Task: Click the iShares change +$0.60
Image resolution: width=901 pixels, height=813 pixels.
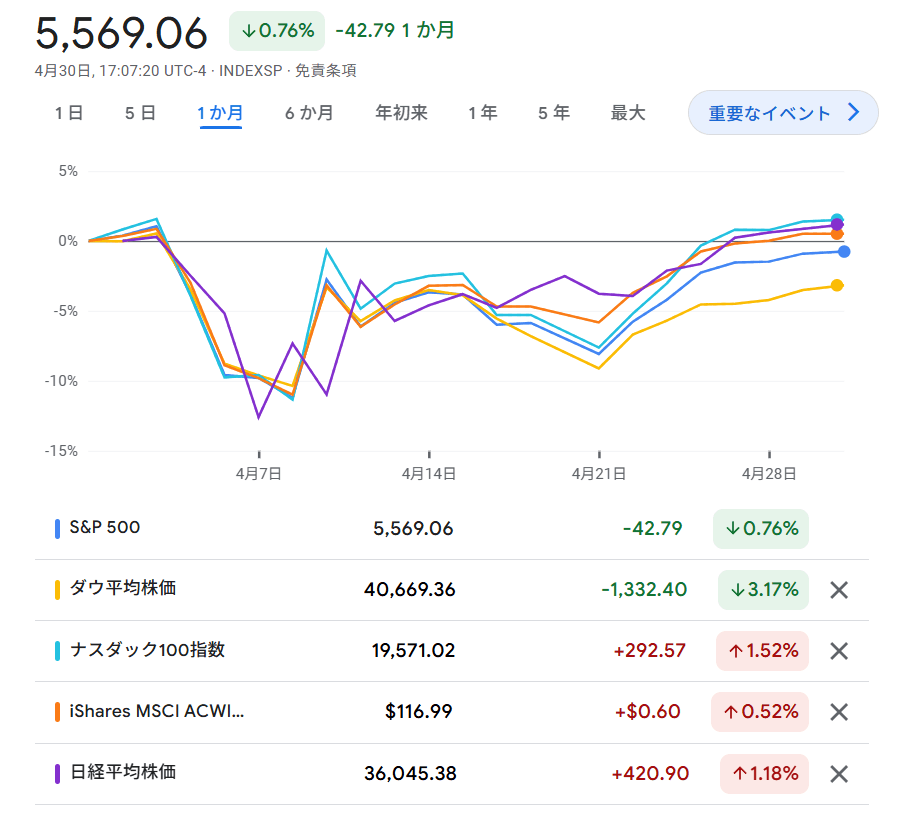Action: tap(648, 712)
